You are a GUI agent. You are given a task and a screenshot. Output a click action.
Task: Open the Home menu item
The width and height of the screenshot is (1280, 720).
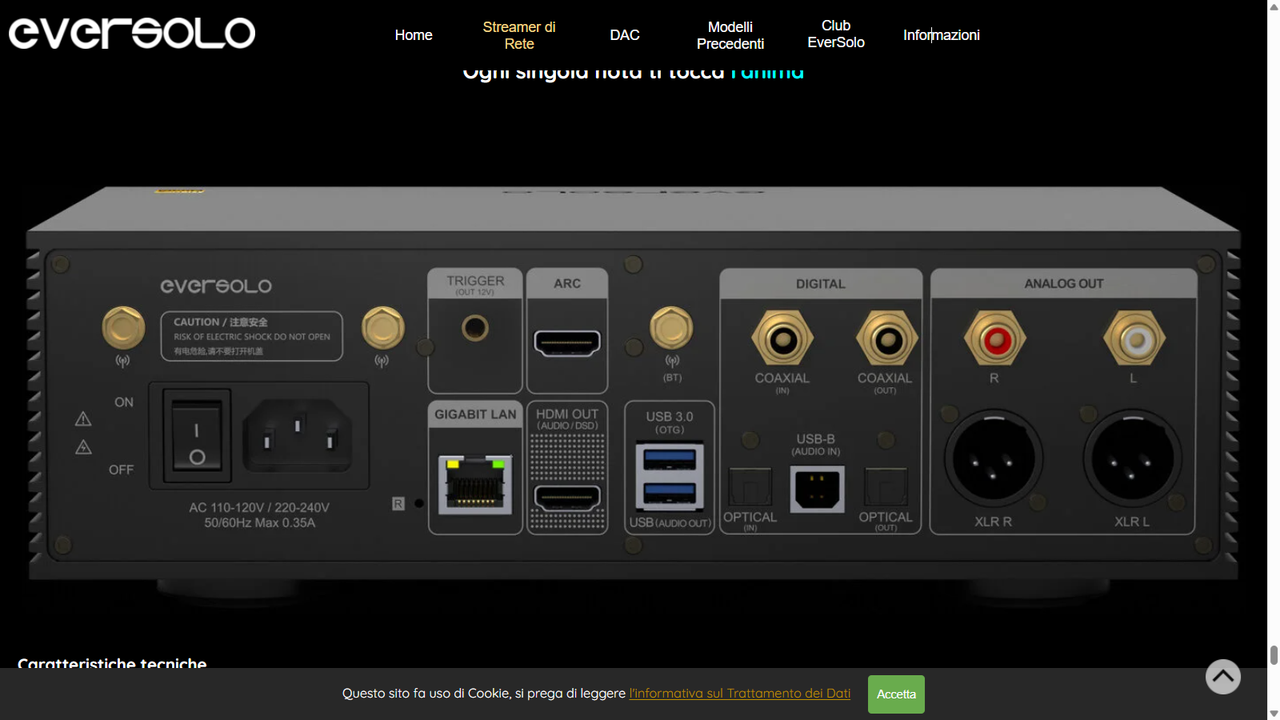413,35
